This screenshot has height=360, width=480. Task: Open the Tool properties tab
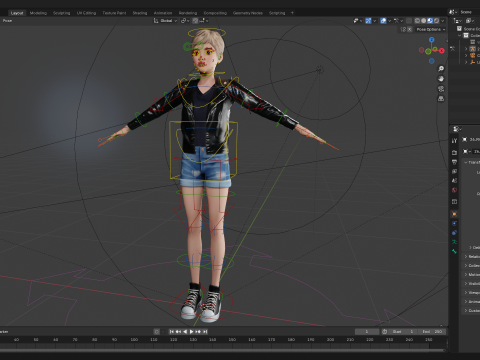tap(454, 141)
